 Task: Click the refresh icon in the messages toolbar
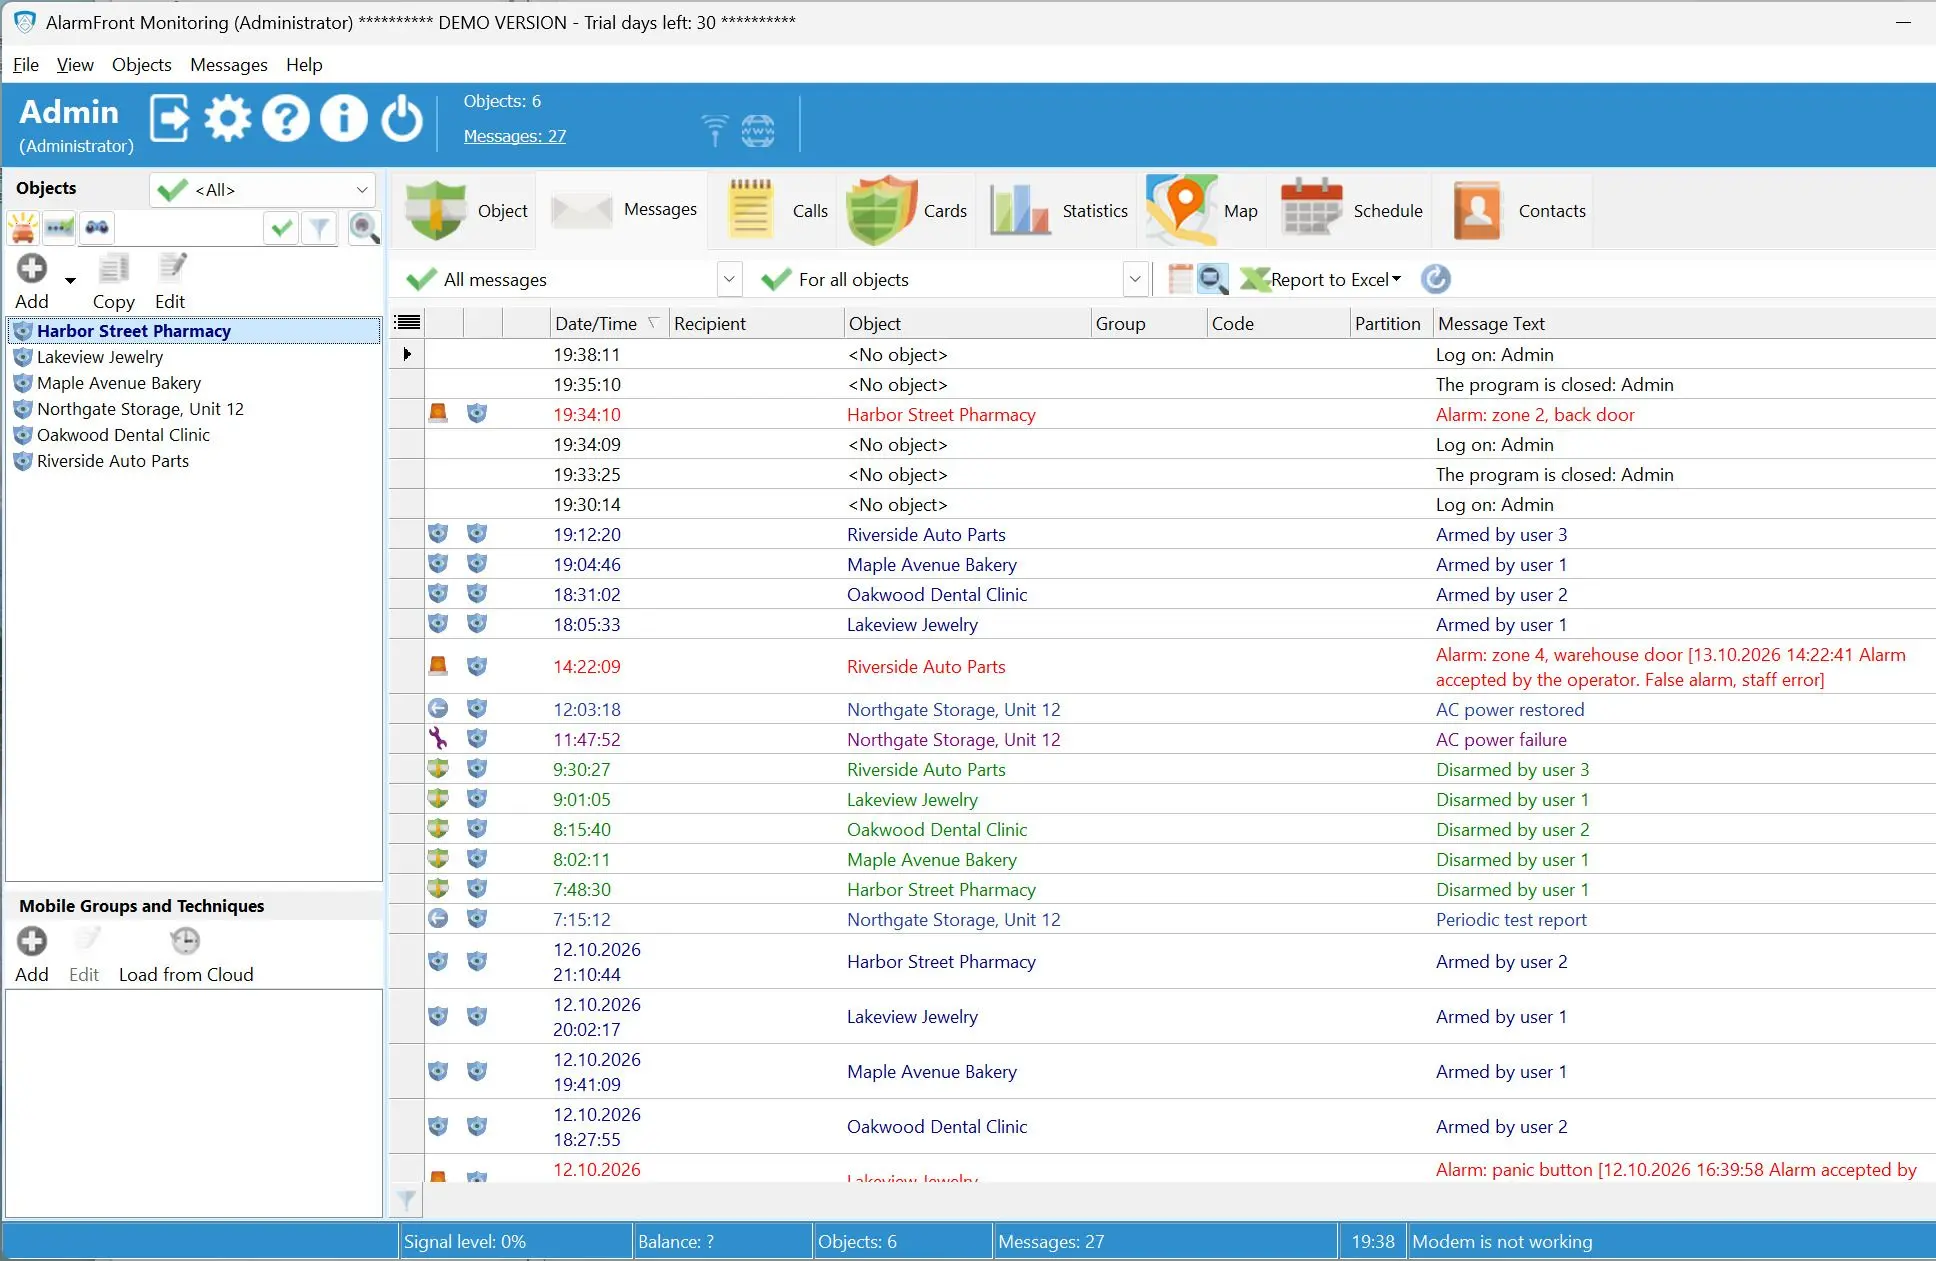(1435, 279)
